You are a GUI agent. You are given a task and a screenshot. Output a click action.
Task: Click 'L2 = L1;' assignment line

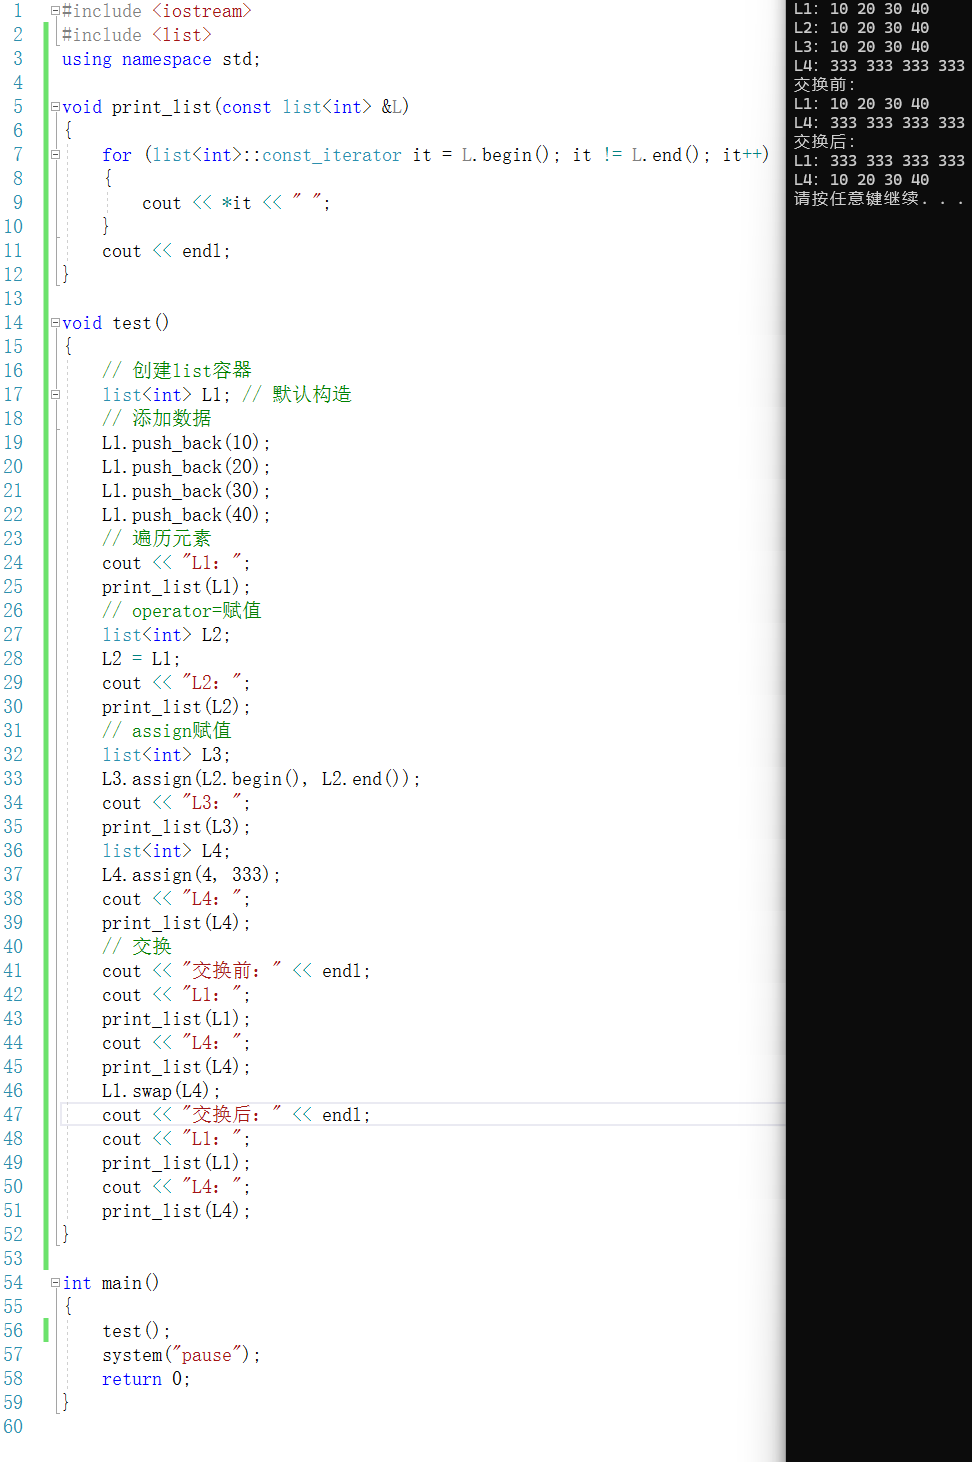click(141, 659)
